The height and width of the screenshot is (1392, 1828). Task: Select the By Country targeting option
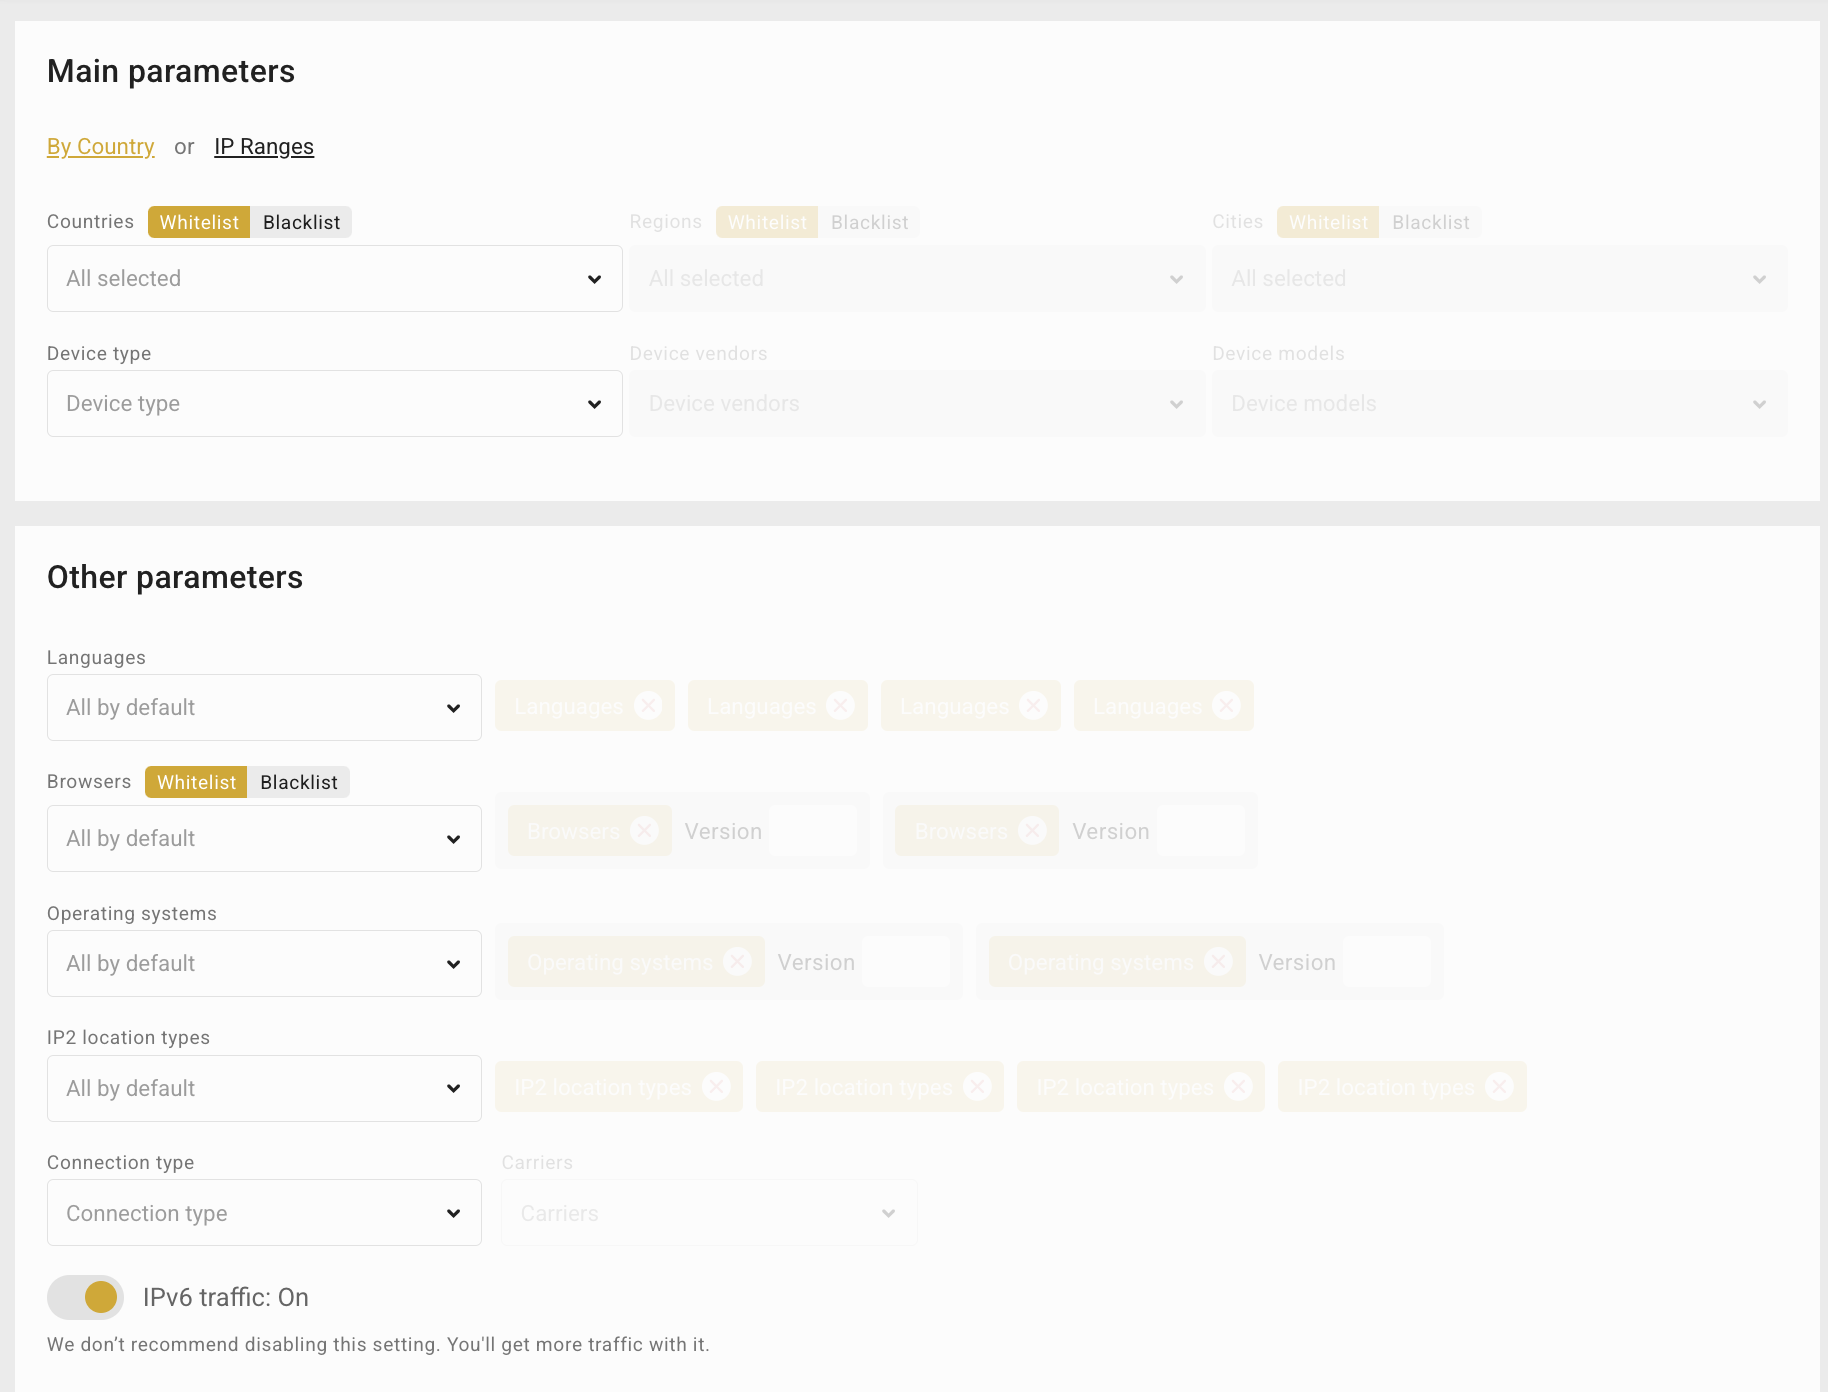click(101, 147)
